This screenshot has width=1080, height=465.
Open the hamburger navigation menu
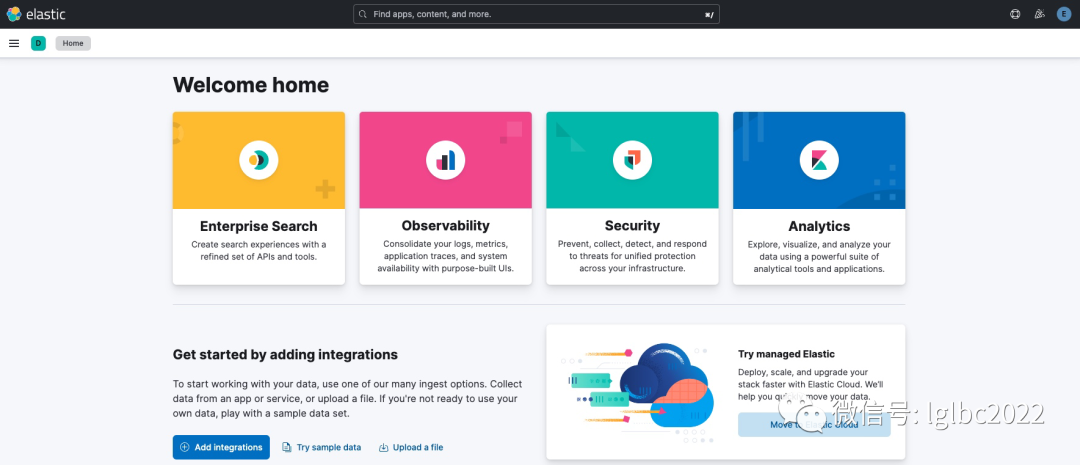[14, 43]
